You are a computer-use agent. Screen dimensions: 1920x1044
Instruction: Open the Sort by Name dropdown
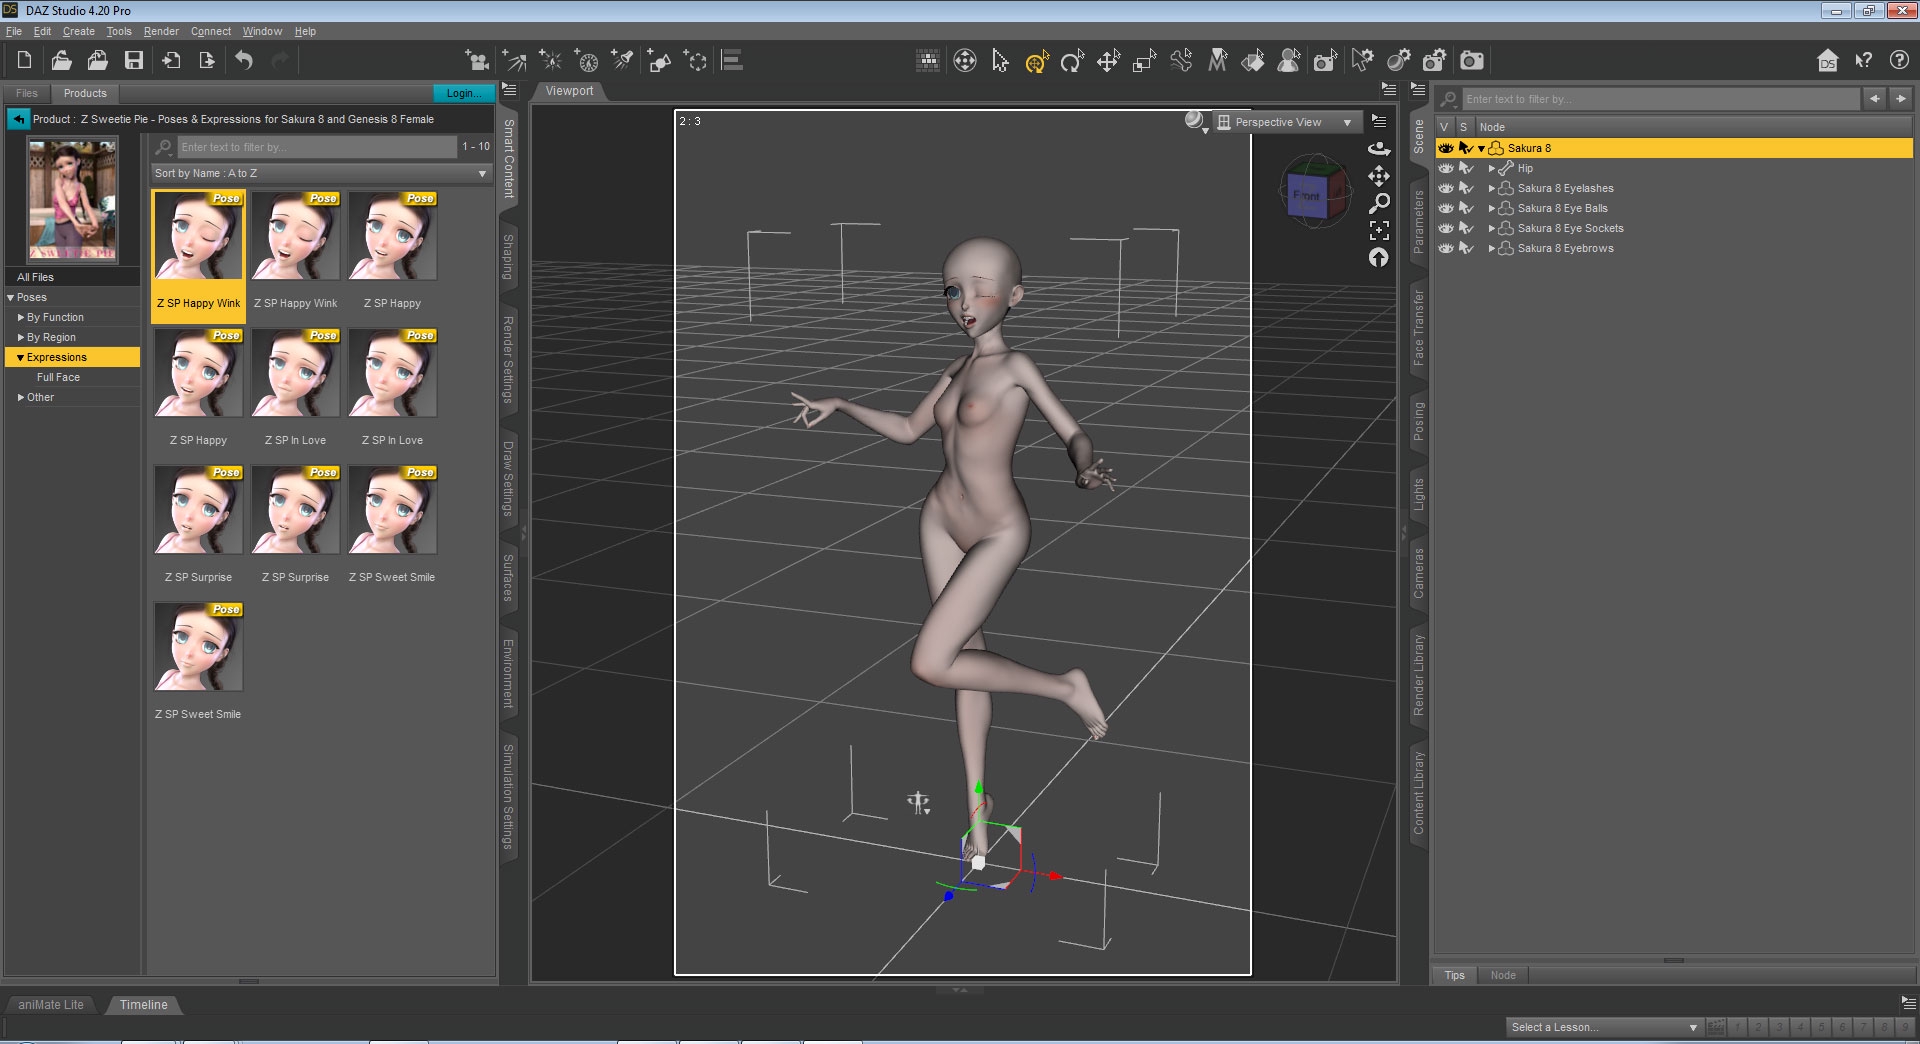click(x=321, y=173)
